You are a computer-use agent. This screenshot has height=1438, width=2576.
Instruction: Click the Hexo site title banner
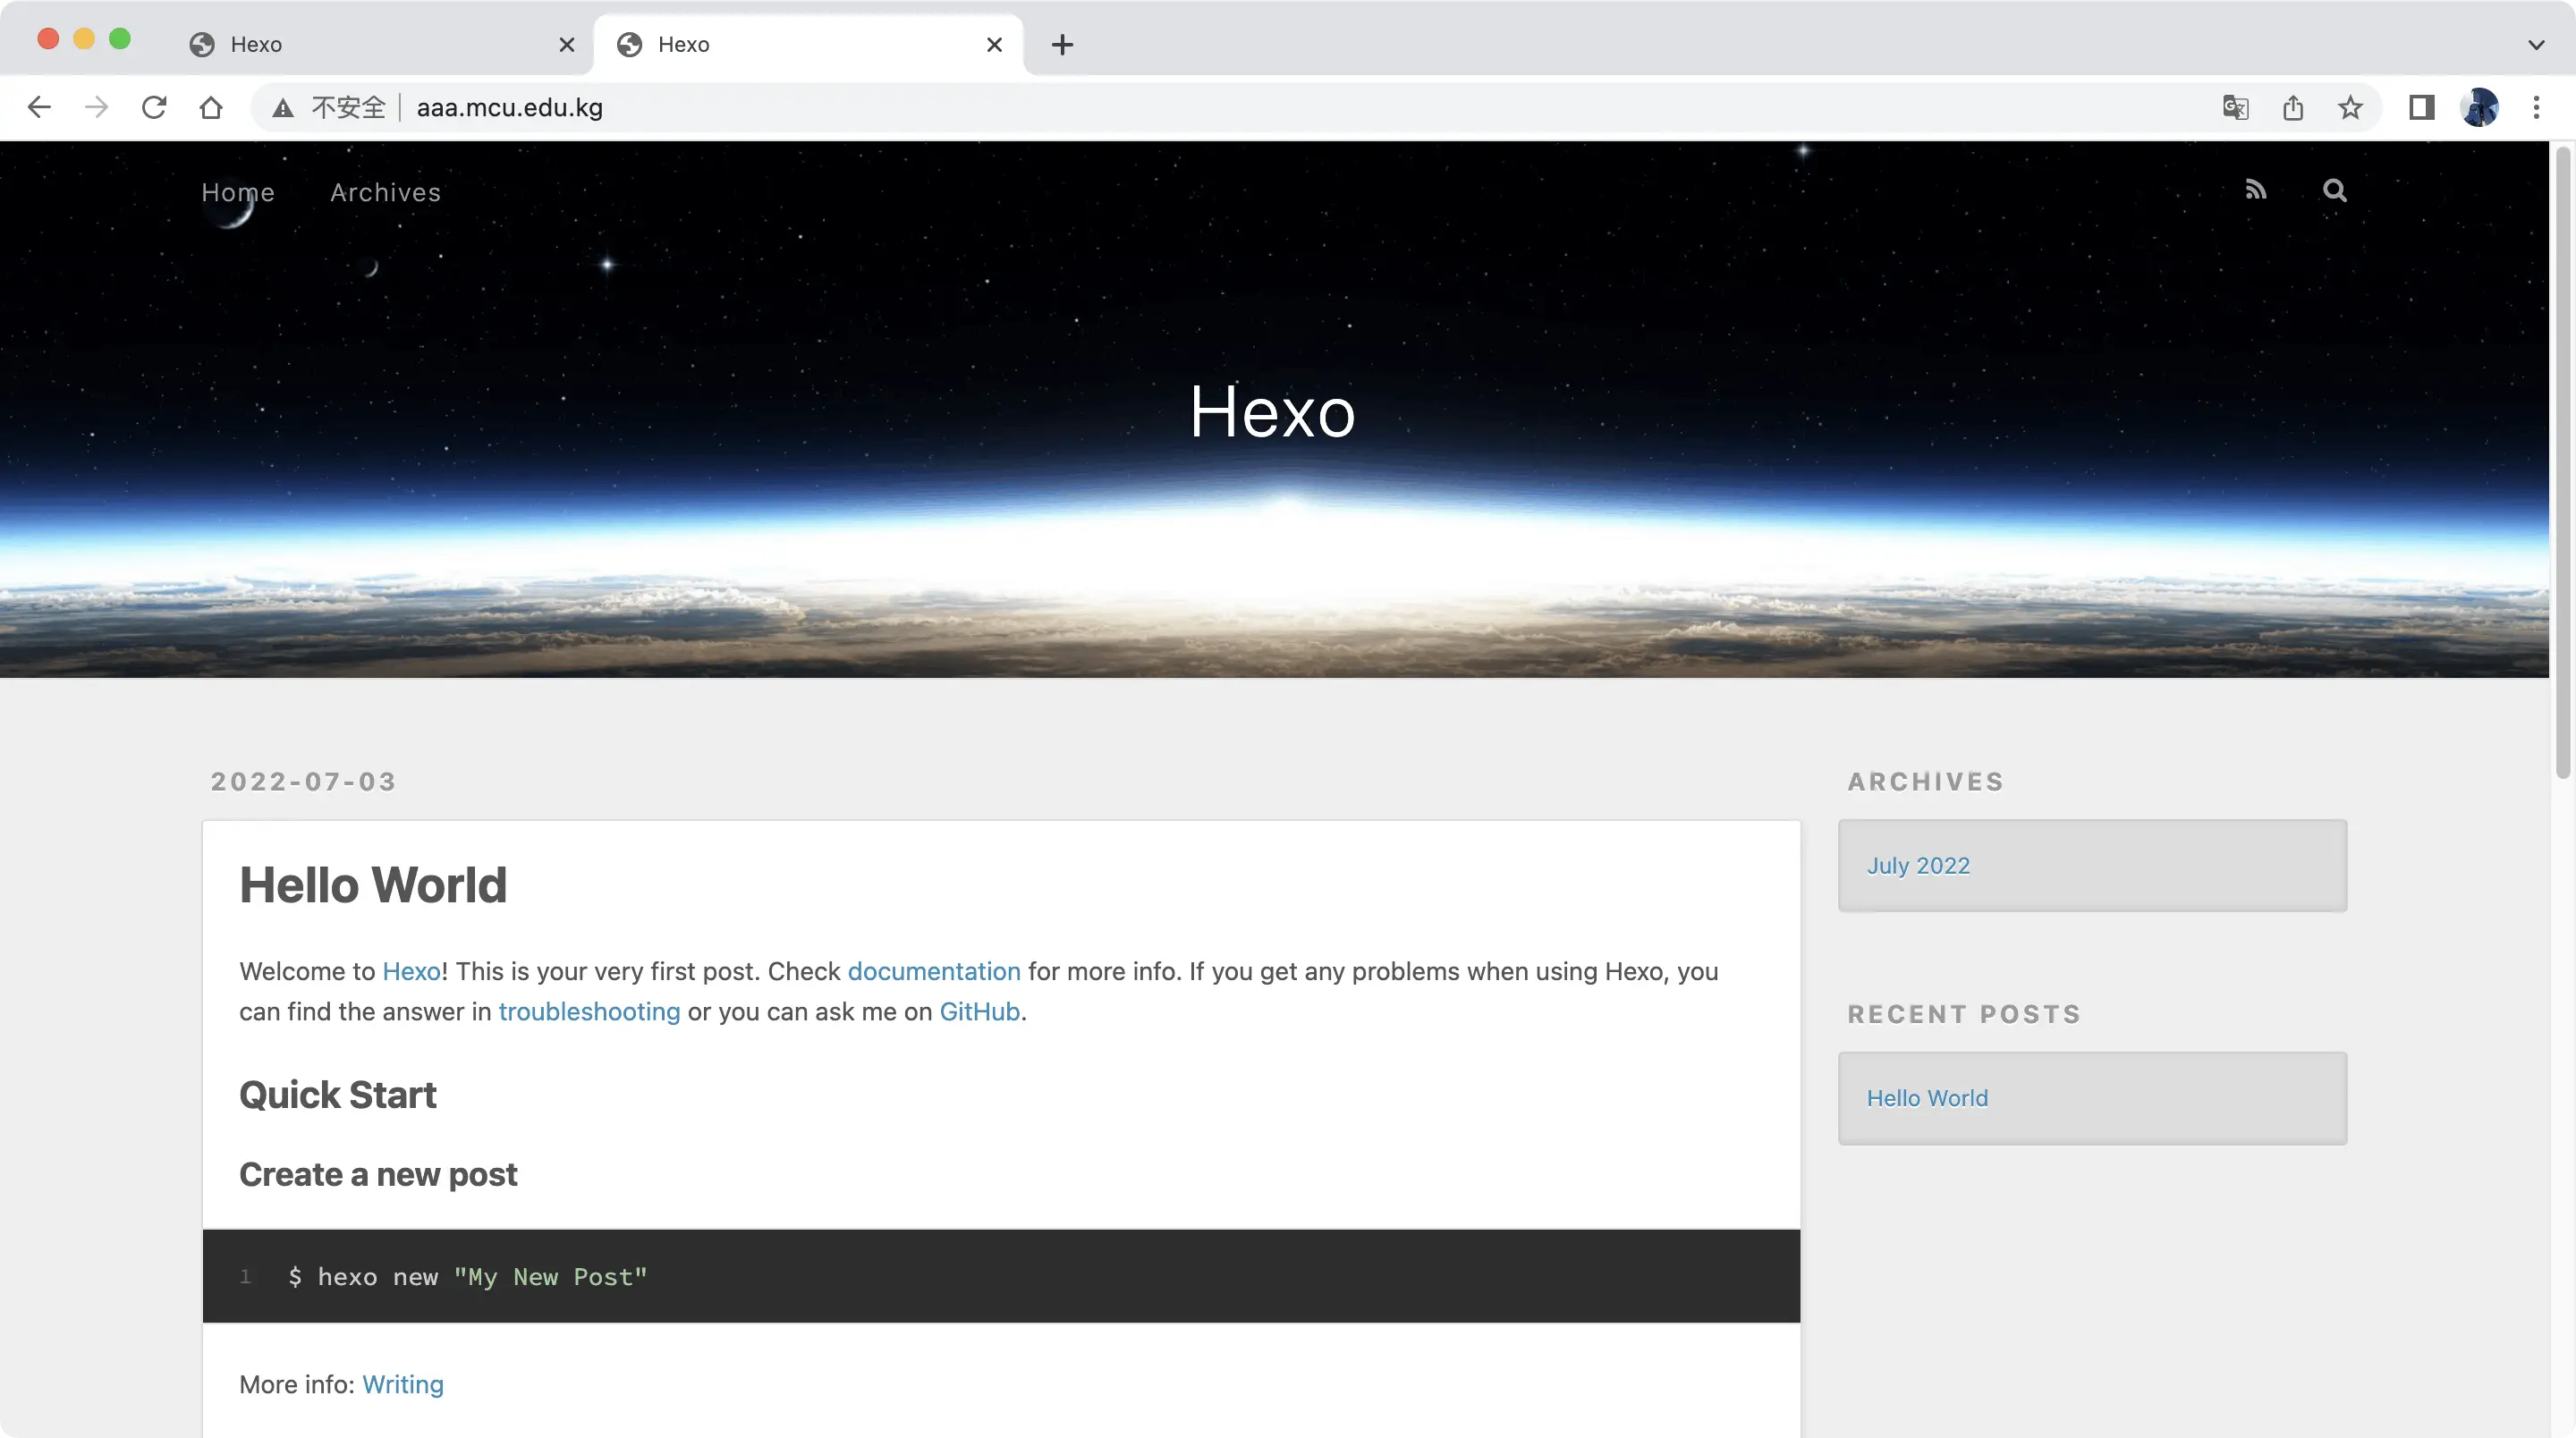pyautogui.click(x=1272, y=412)
